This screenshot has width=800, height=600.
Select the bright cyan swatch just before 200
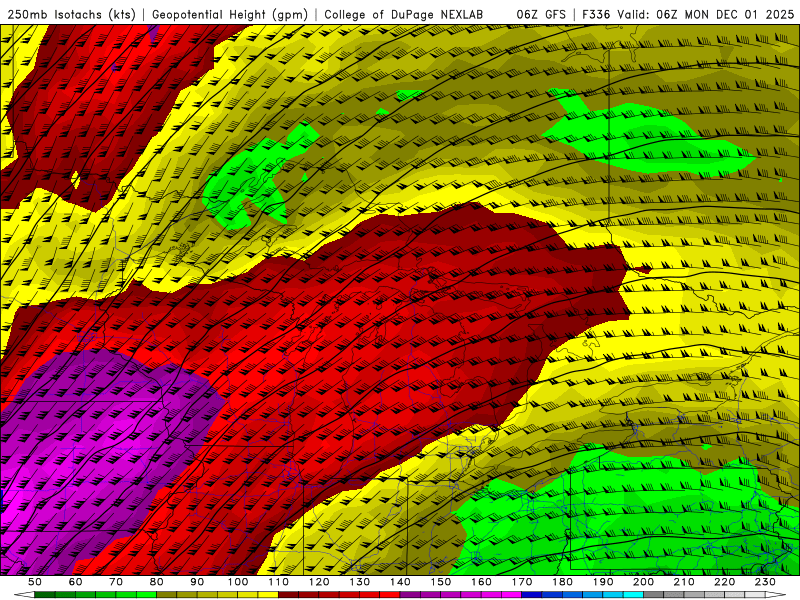(x=634, y=595)
